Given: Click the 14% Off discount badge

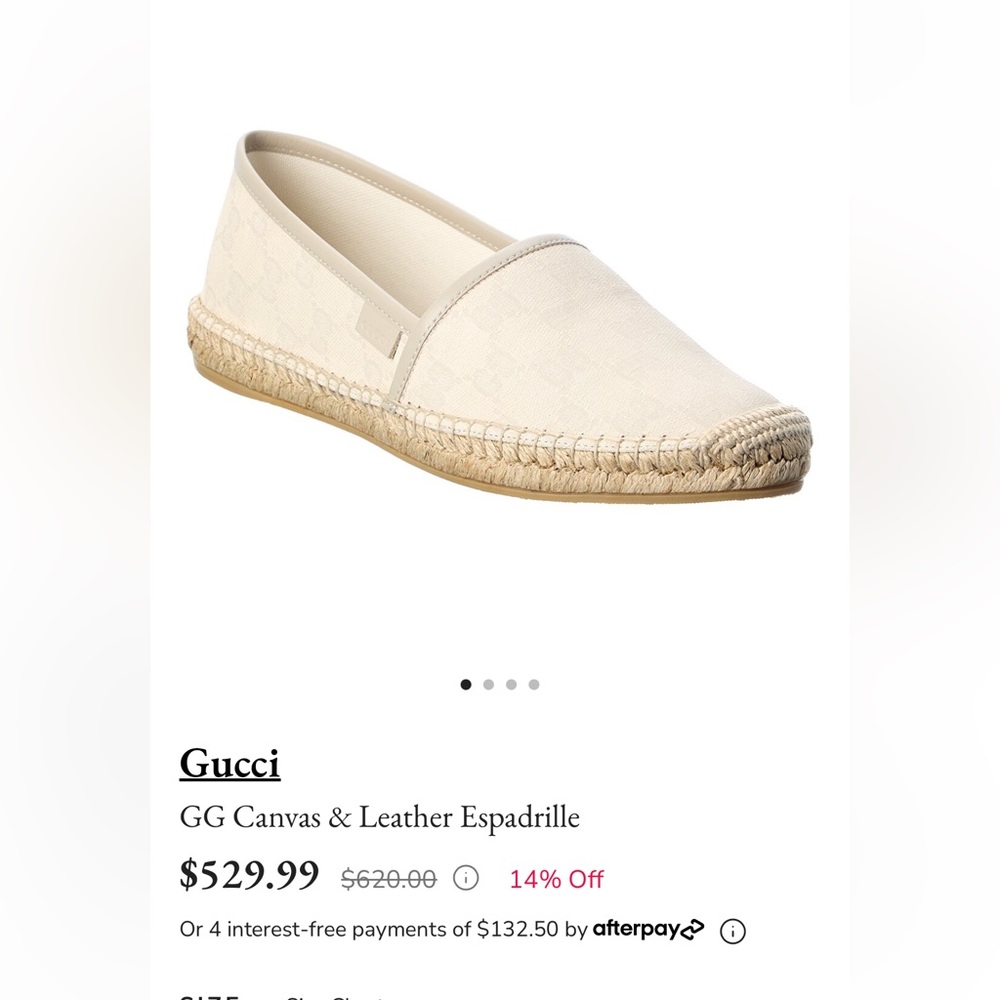Looking at the screenshot, I should point(555,879).
